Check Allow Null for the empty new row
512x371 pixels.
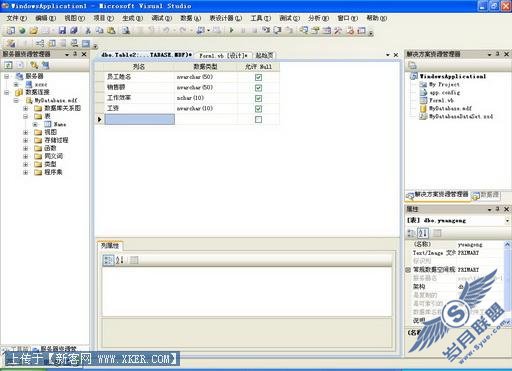[258, 119]
